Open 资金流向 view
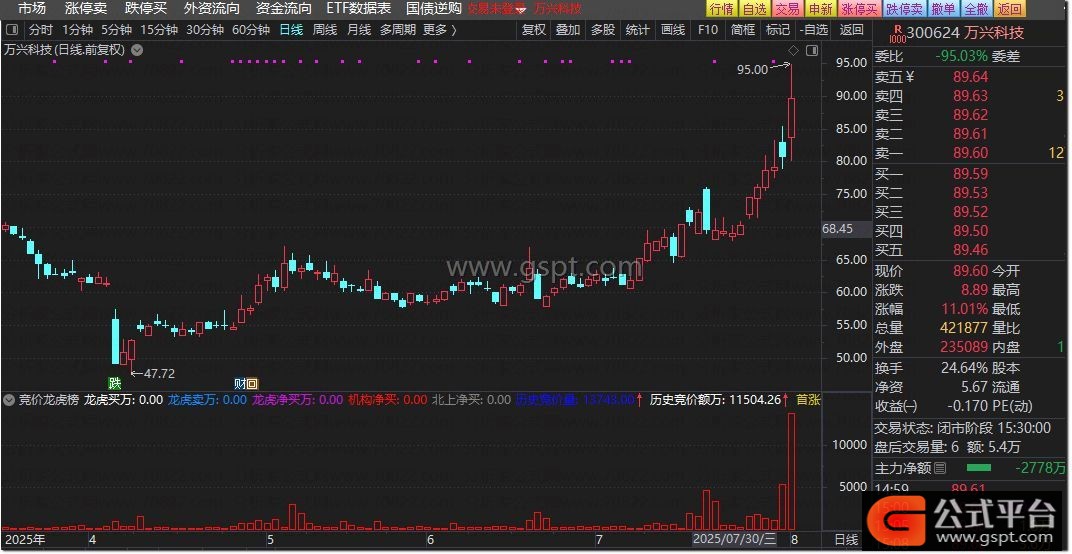 pos(283,9)
